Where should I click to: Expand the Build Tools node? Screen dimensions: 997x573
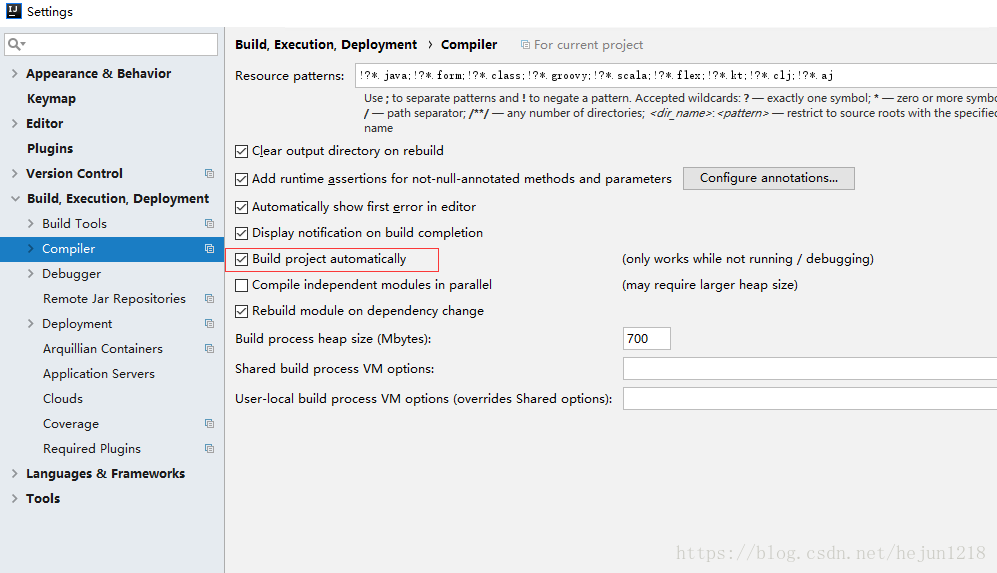click(31, 223)
